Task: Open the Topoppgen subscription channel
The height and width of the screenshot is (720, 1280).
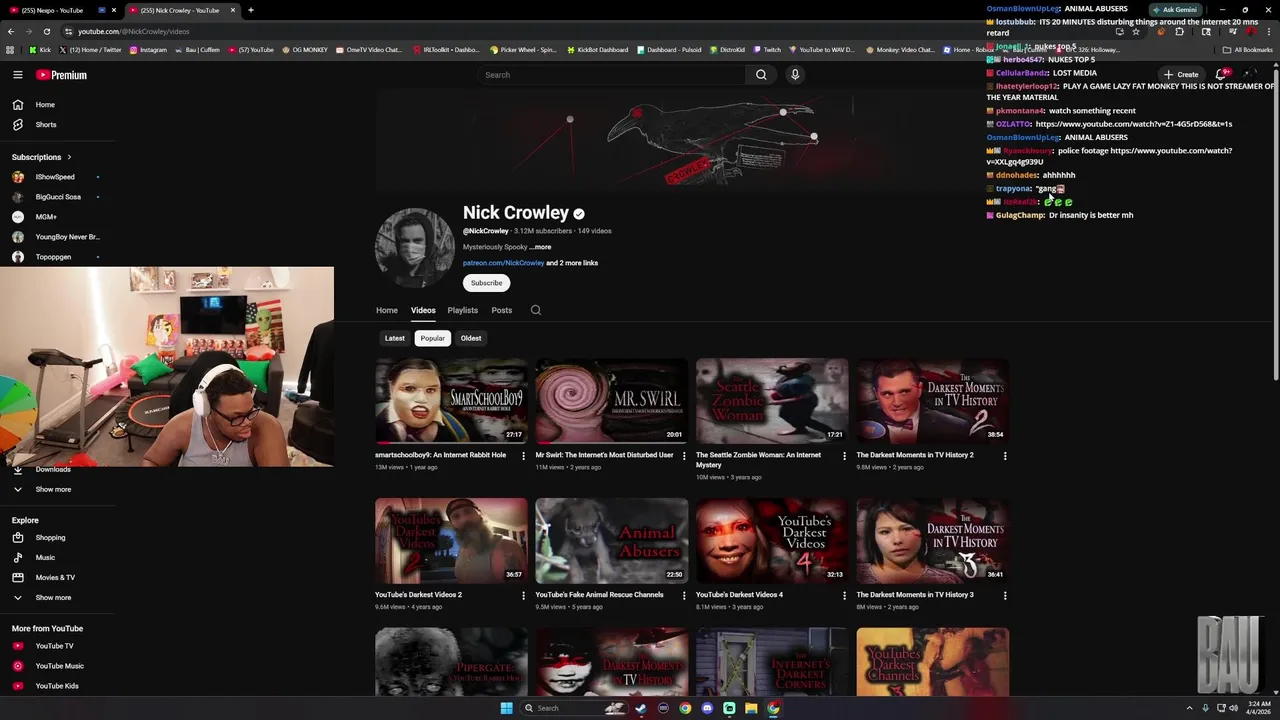Action: [x=53, y=257]
